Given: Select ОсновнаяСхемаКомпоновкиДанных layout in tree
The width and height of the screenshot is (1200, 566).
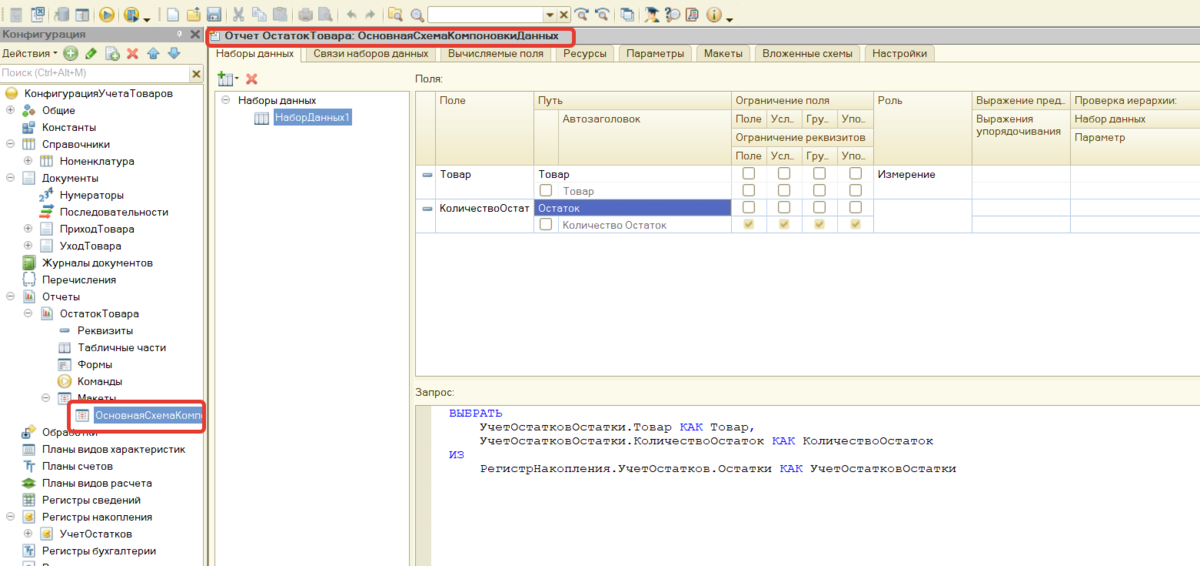Looking at the screenshot, I should coord(148,416).
